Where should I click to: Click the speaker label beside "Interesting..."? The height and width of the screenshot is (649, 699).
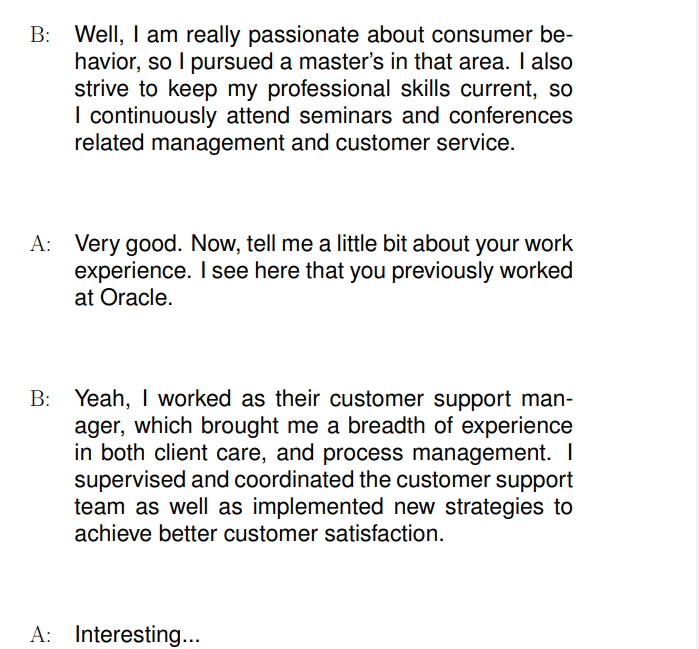pos(40,635)
